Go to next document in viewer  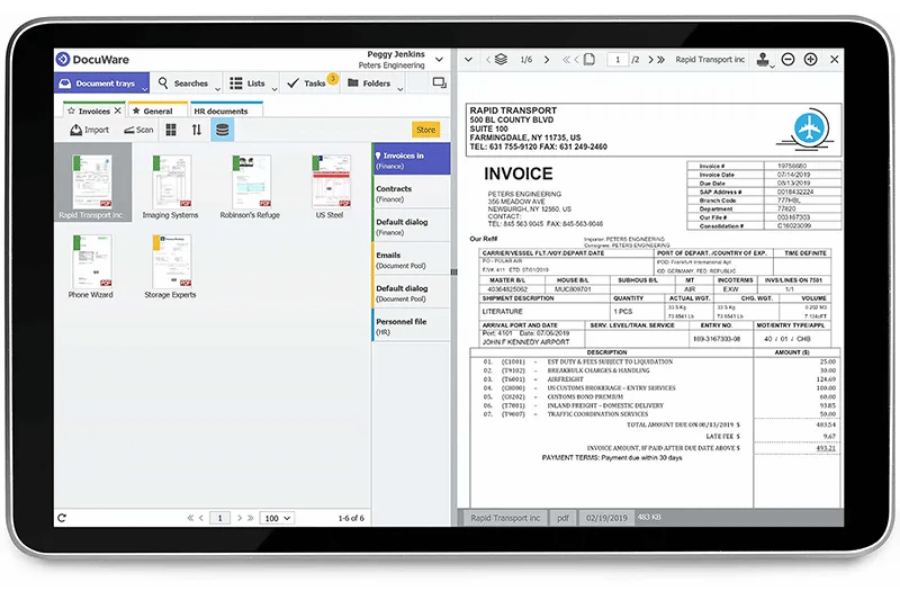pyautogui.click(x=546, y=59)
